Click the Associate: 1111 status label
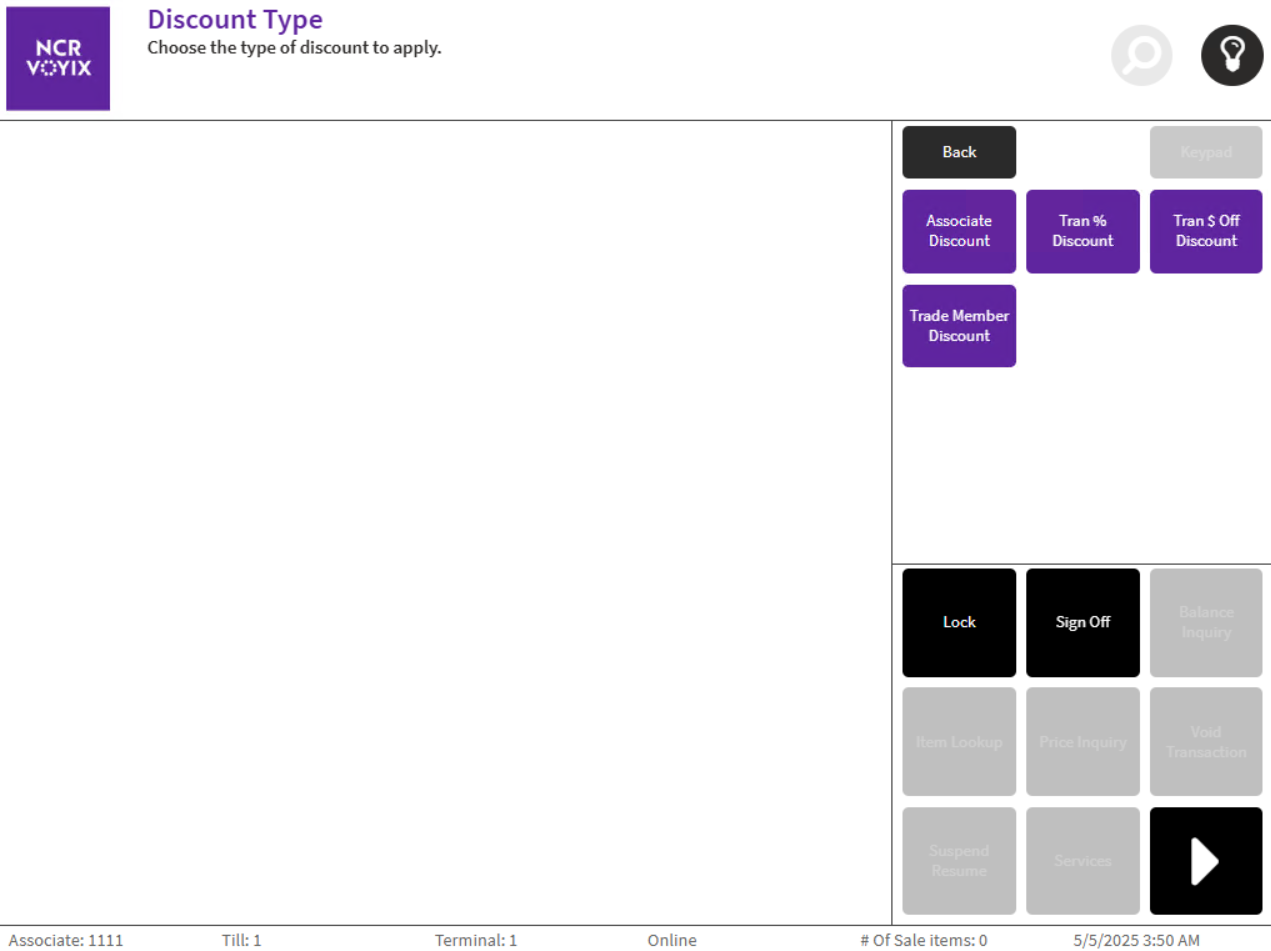Image resolution: width=1271 pixels, height=951 pixels. point(66,940)
